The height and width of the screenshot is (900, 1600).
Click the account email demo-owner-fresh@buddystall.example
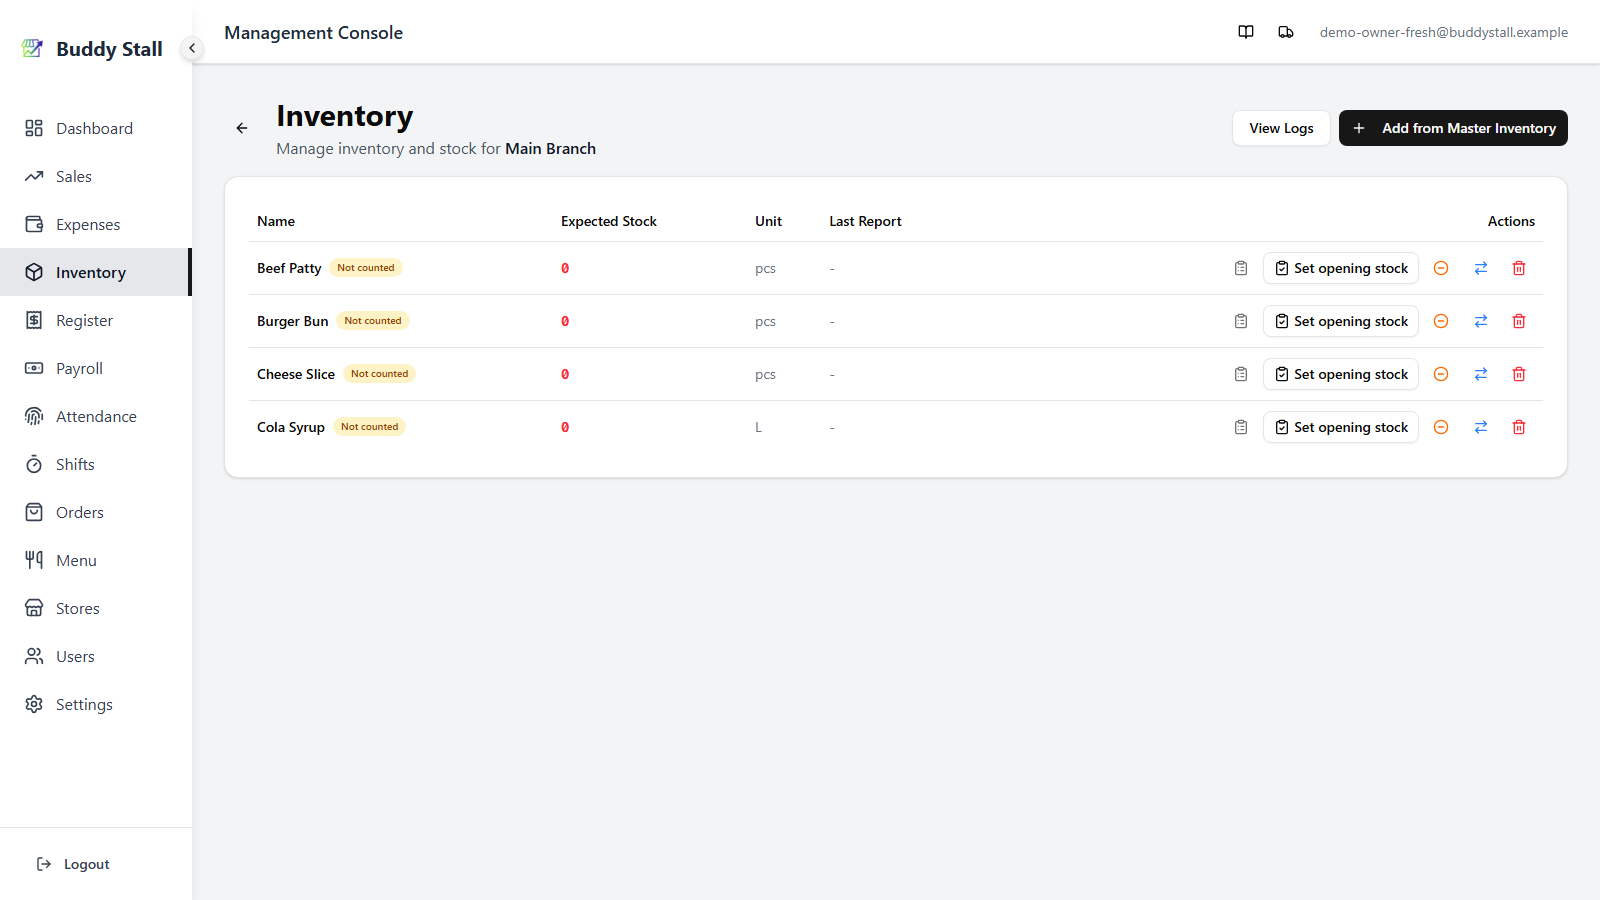[x=1444, y=32]
